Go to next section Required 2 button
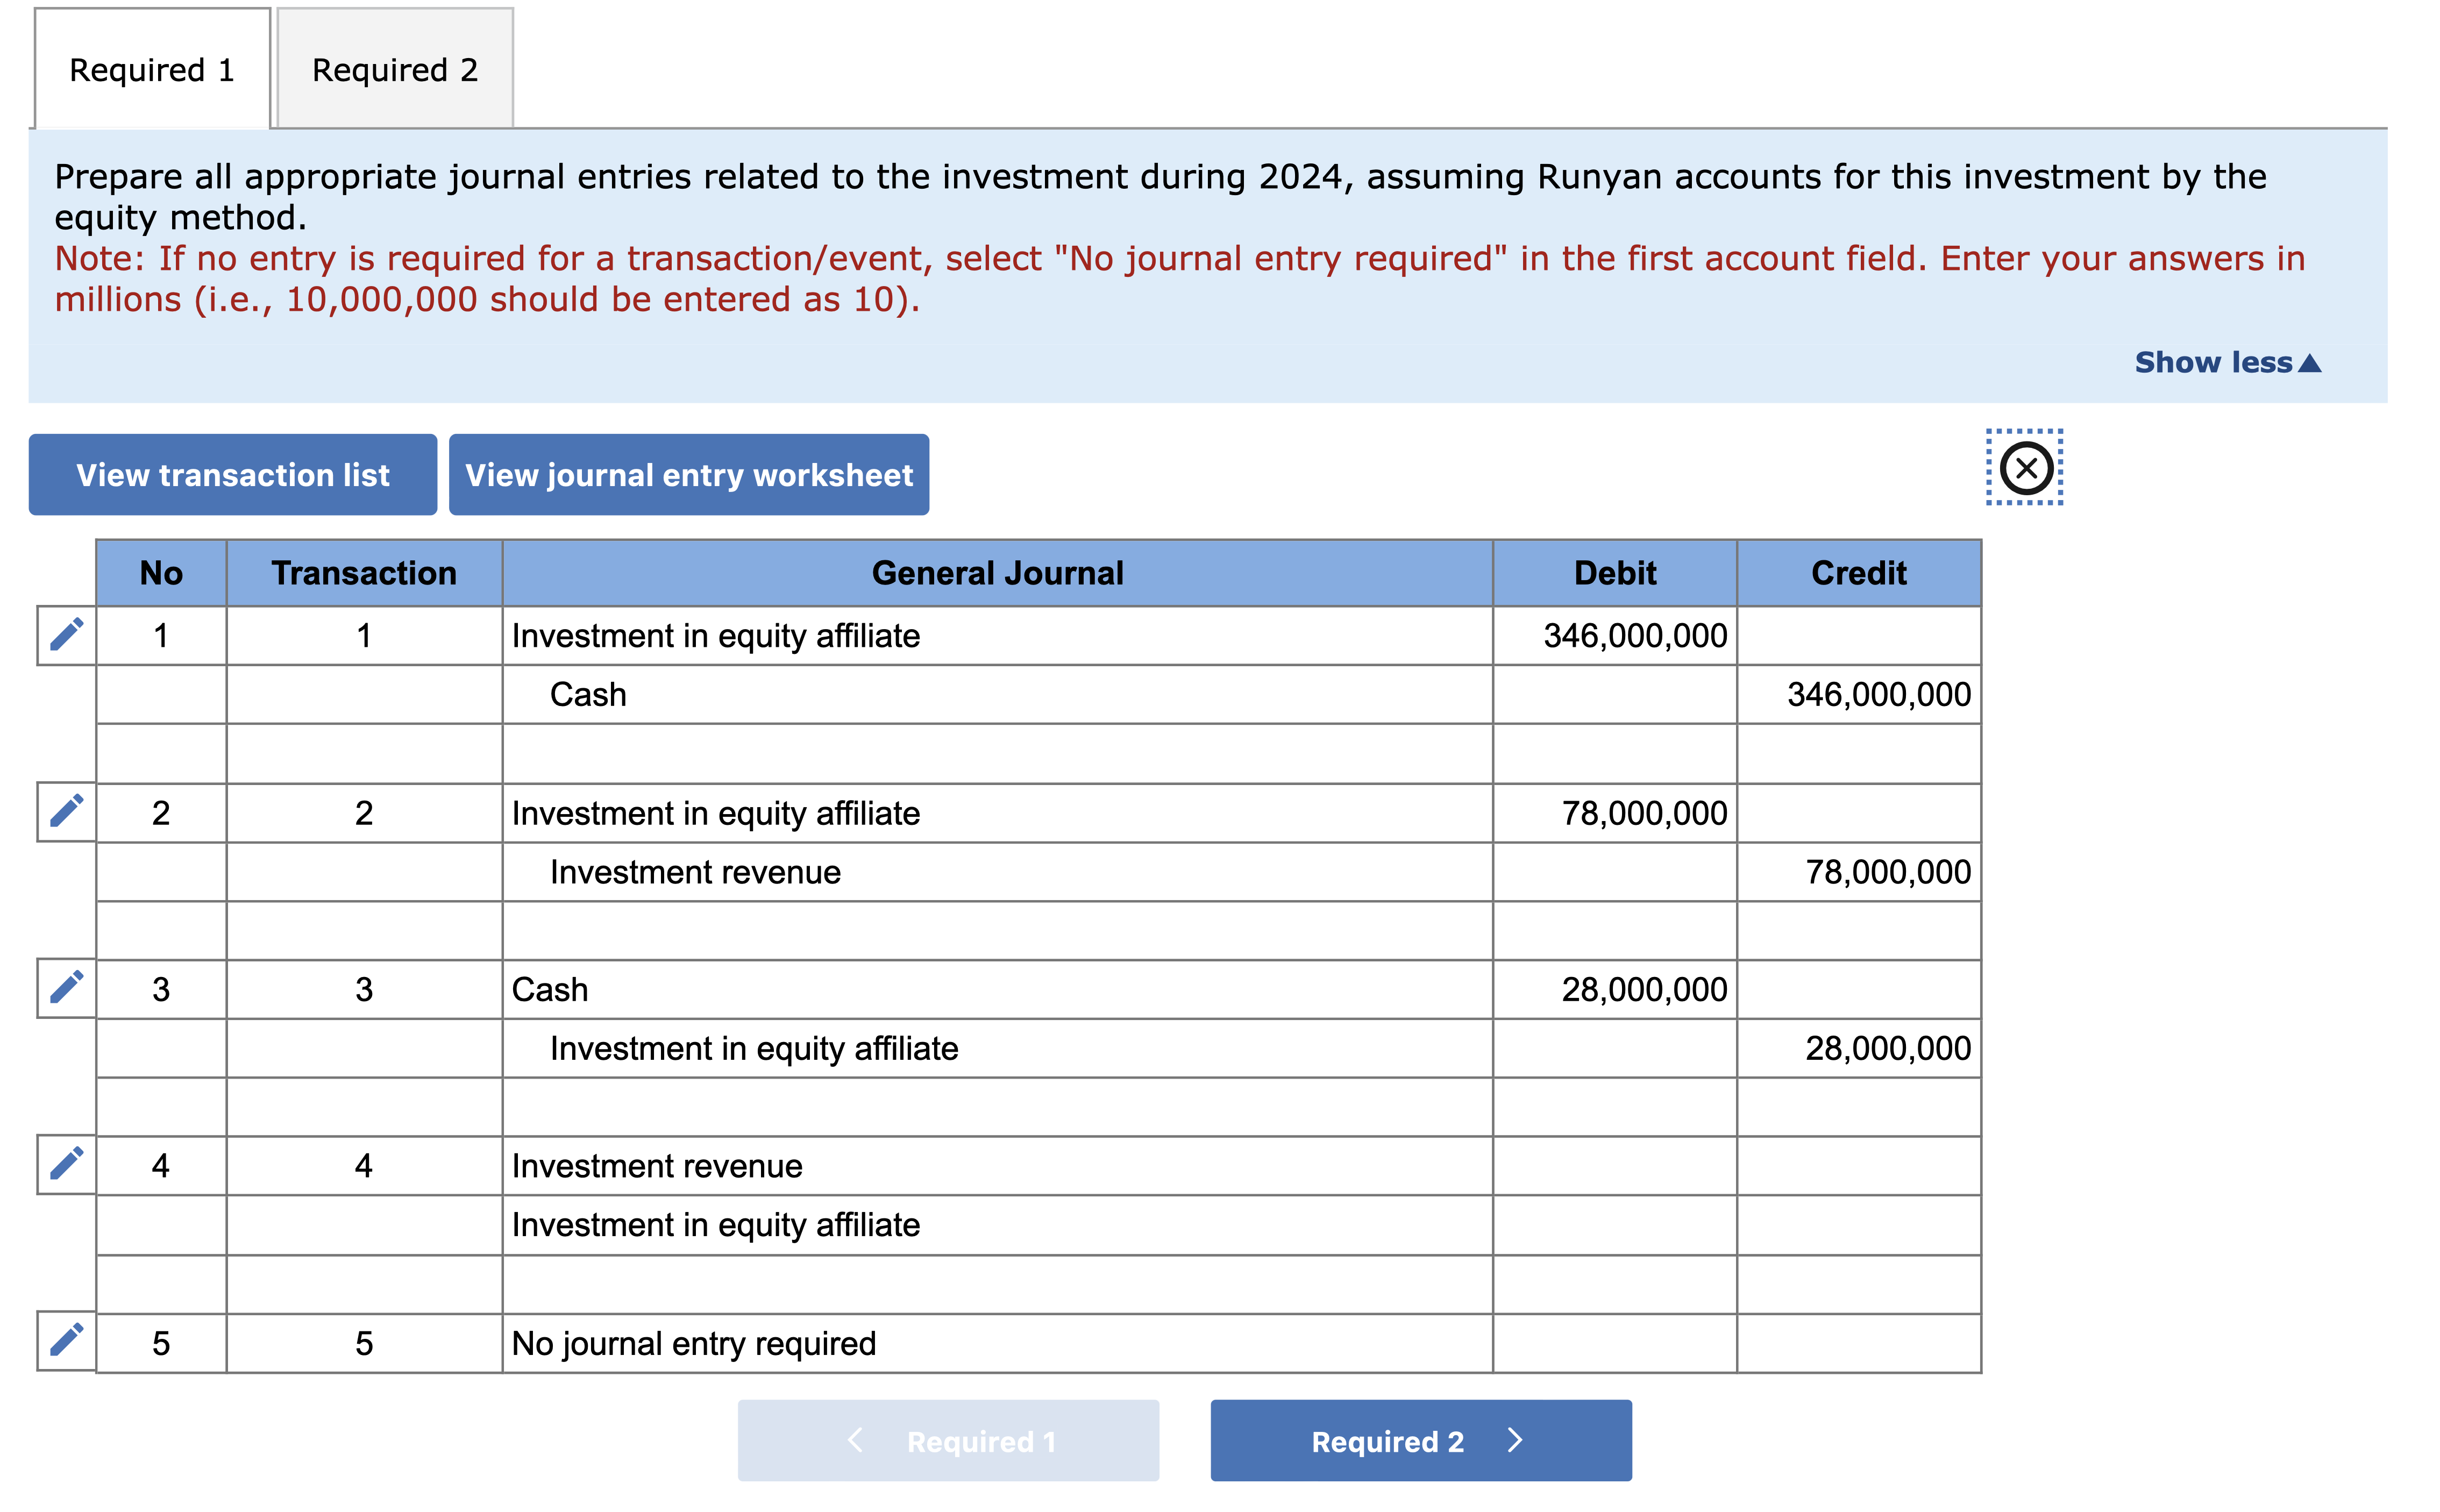Screen dimensions: 2440x1512 [1421, 1441]
